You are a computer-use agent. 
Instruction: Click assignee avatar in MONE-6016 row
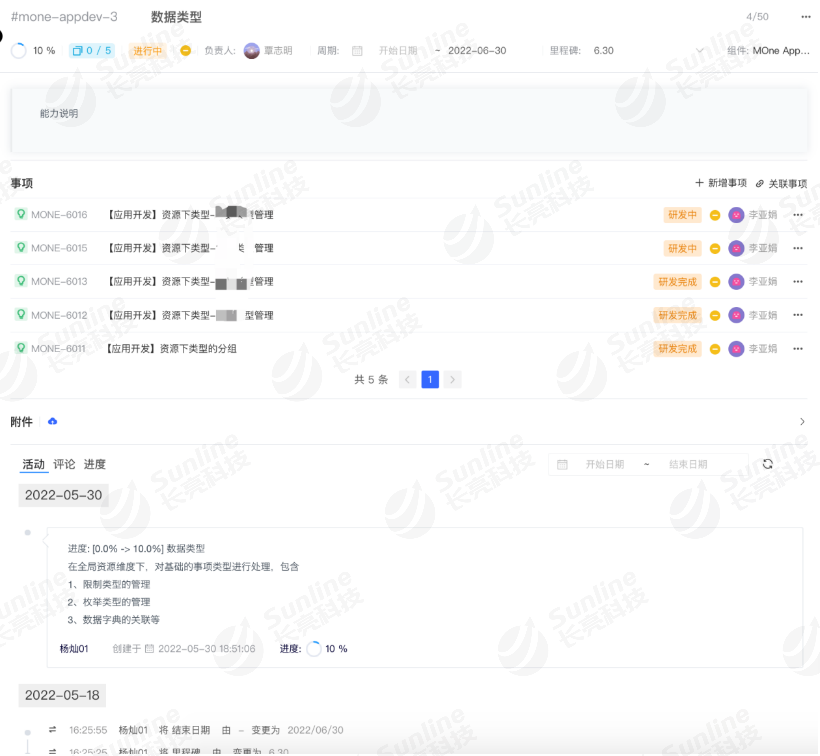coord(736,215)
